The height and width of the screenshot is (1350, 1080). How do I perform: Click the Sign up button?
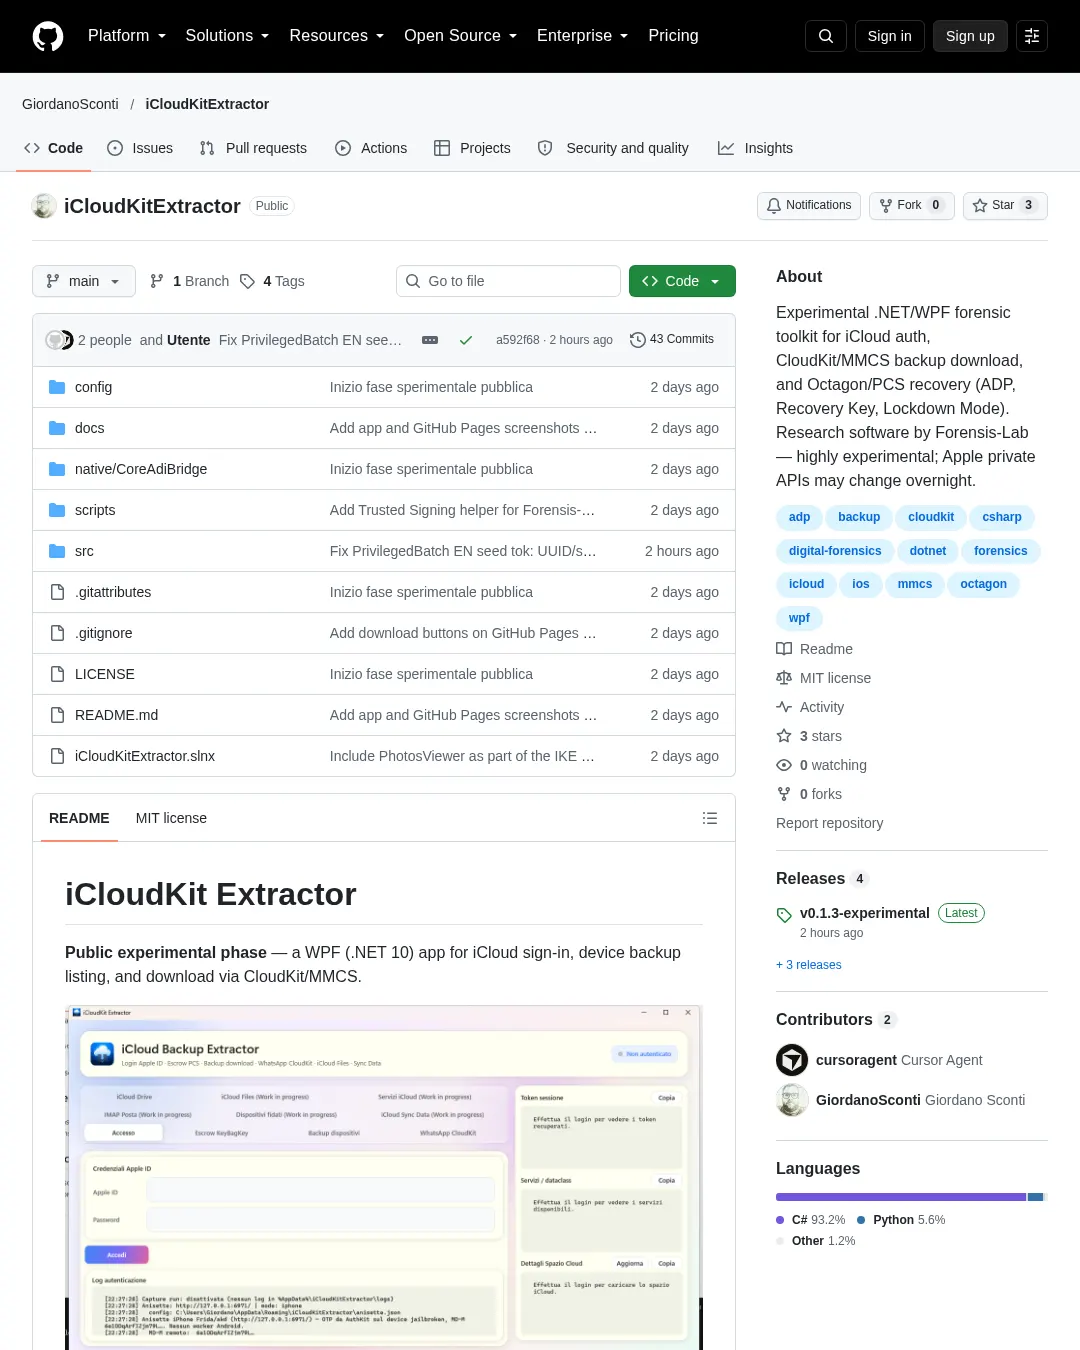(x=970, y=36)
